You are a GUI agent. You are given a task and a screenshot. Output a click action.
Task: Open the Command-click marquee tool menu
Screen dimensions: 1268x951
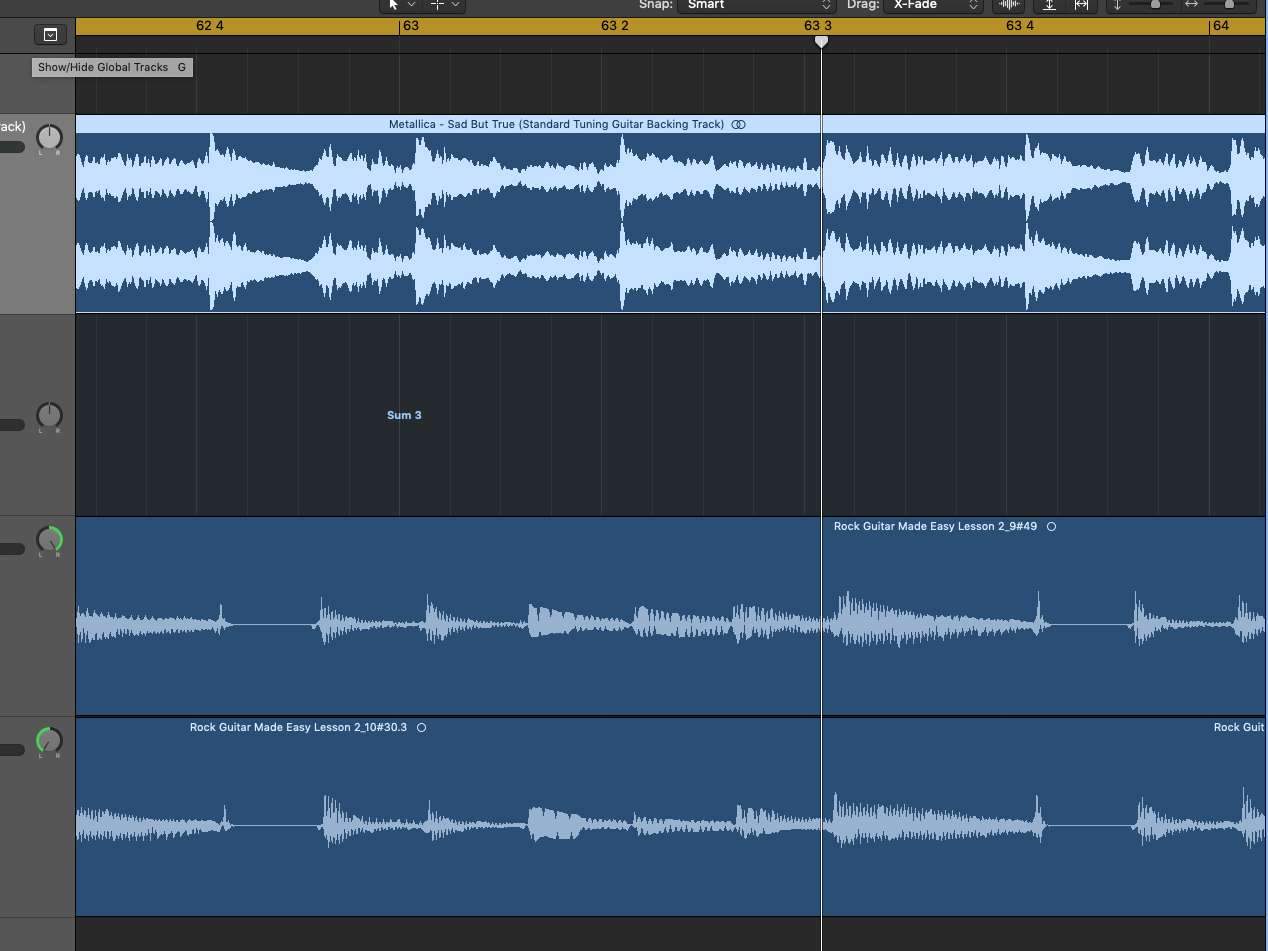(x=444, y=5)
